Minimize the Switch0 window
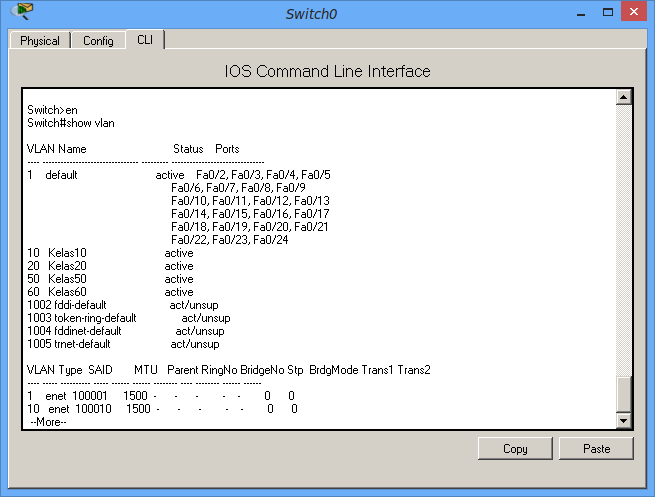Screen dimensions: 655x497 click(x=581, y=13)
